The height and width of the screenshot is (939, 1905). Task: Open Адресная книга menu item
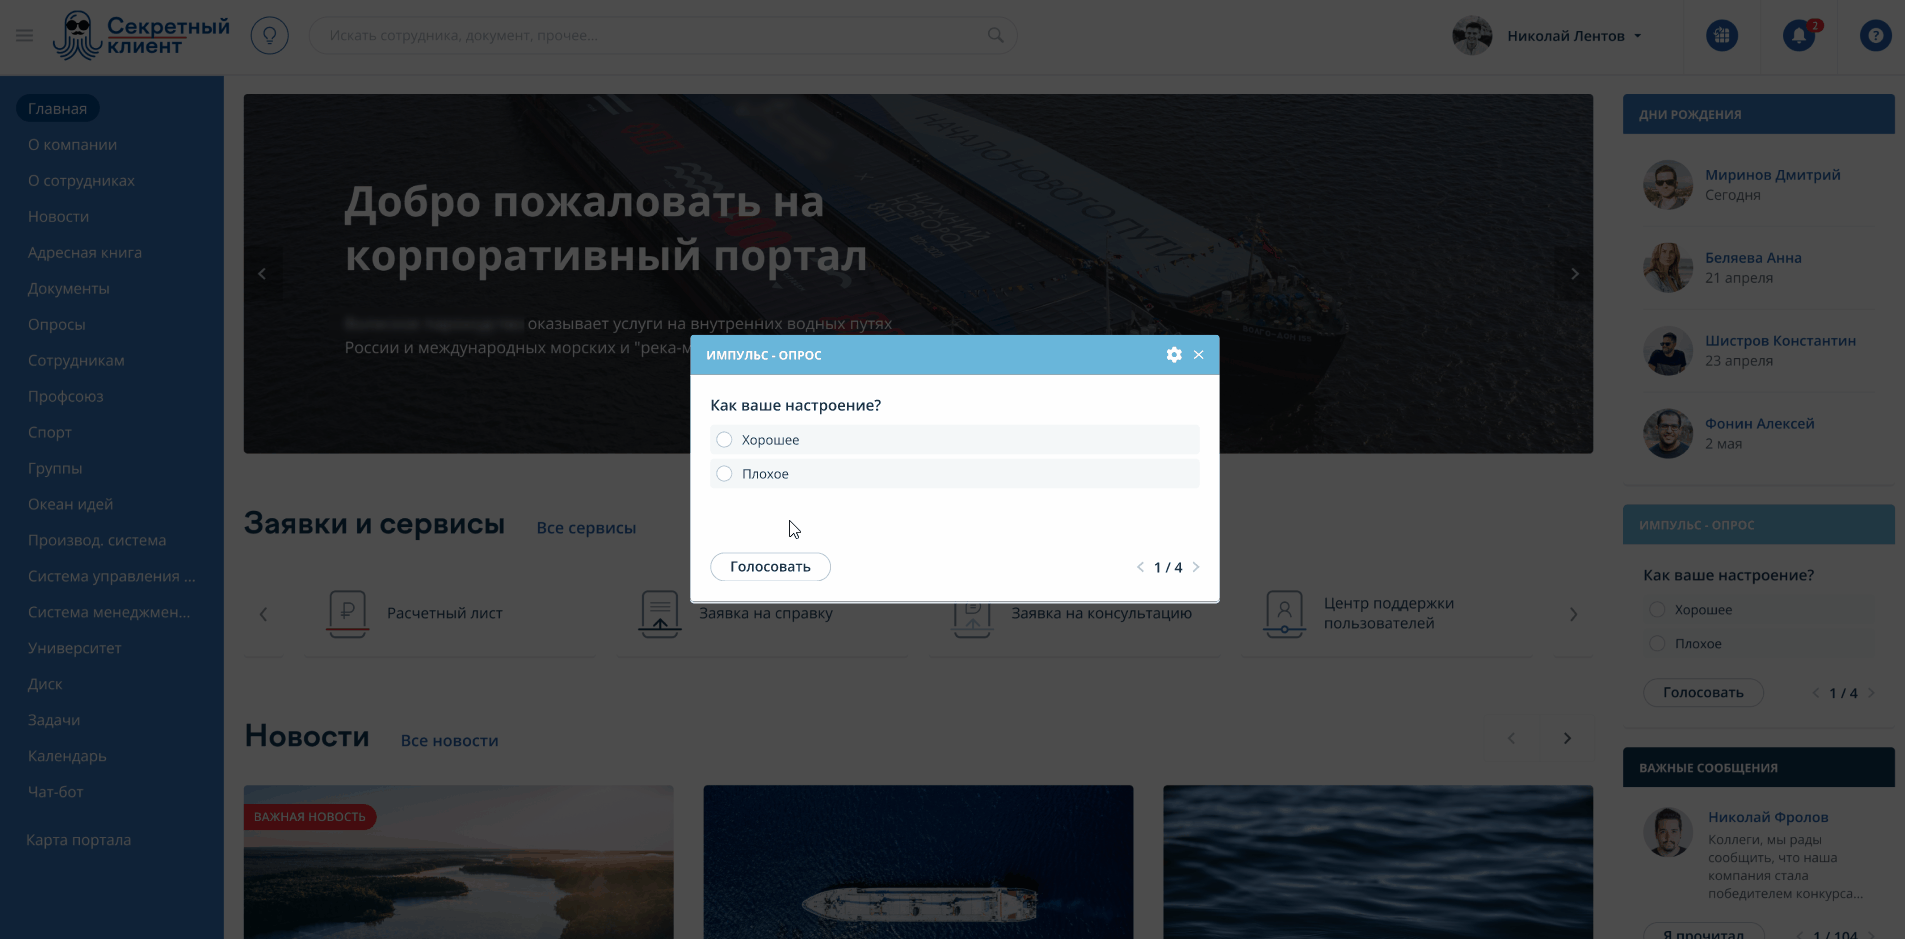pyautogui.click(x=85, y=252)
